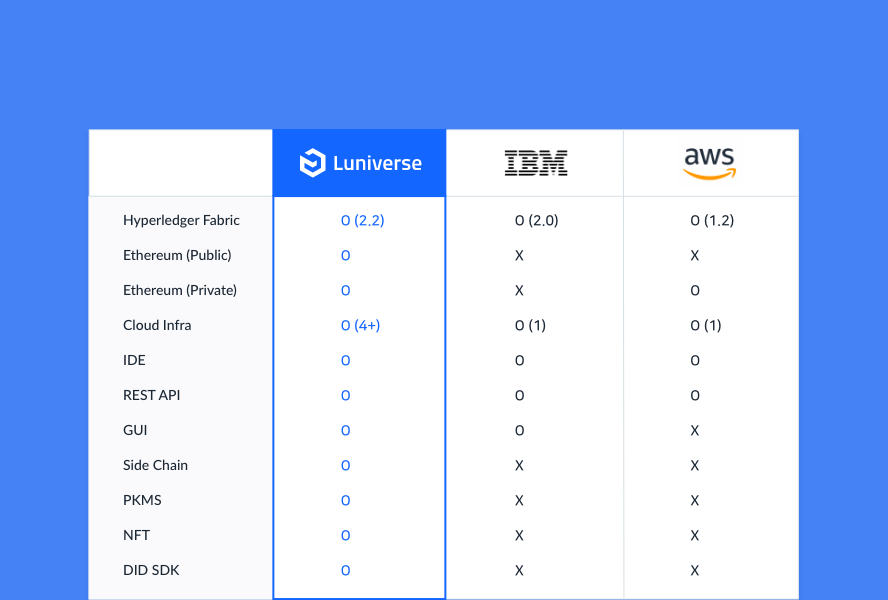The width and height of the screenshot is (888, 600).
Task: Select the O (1.2) cell under AWS
Action: [x=712, y=220]
